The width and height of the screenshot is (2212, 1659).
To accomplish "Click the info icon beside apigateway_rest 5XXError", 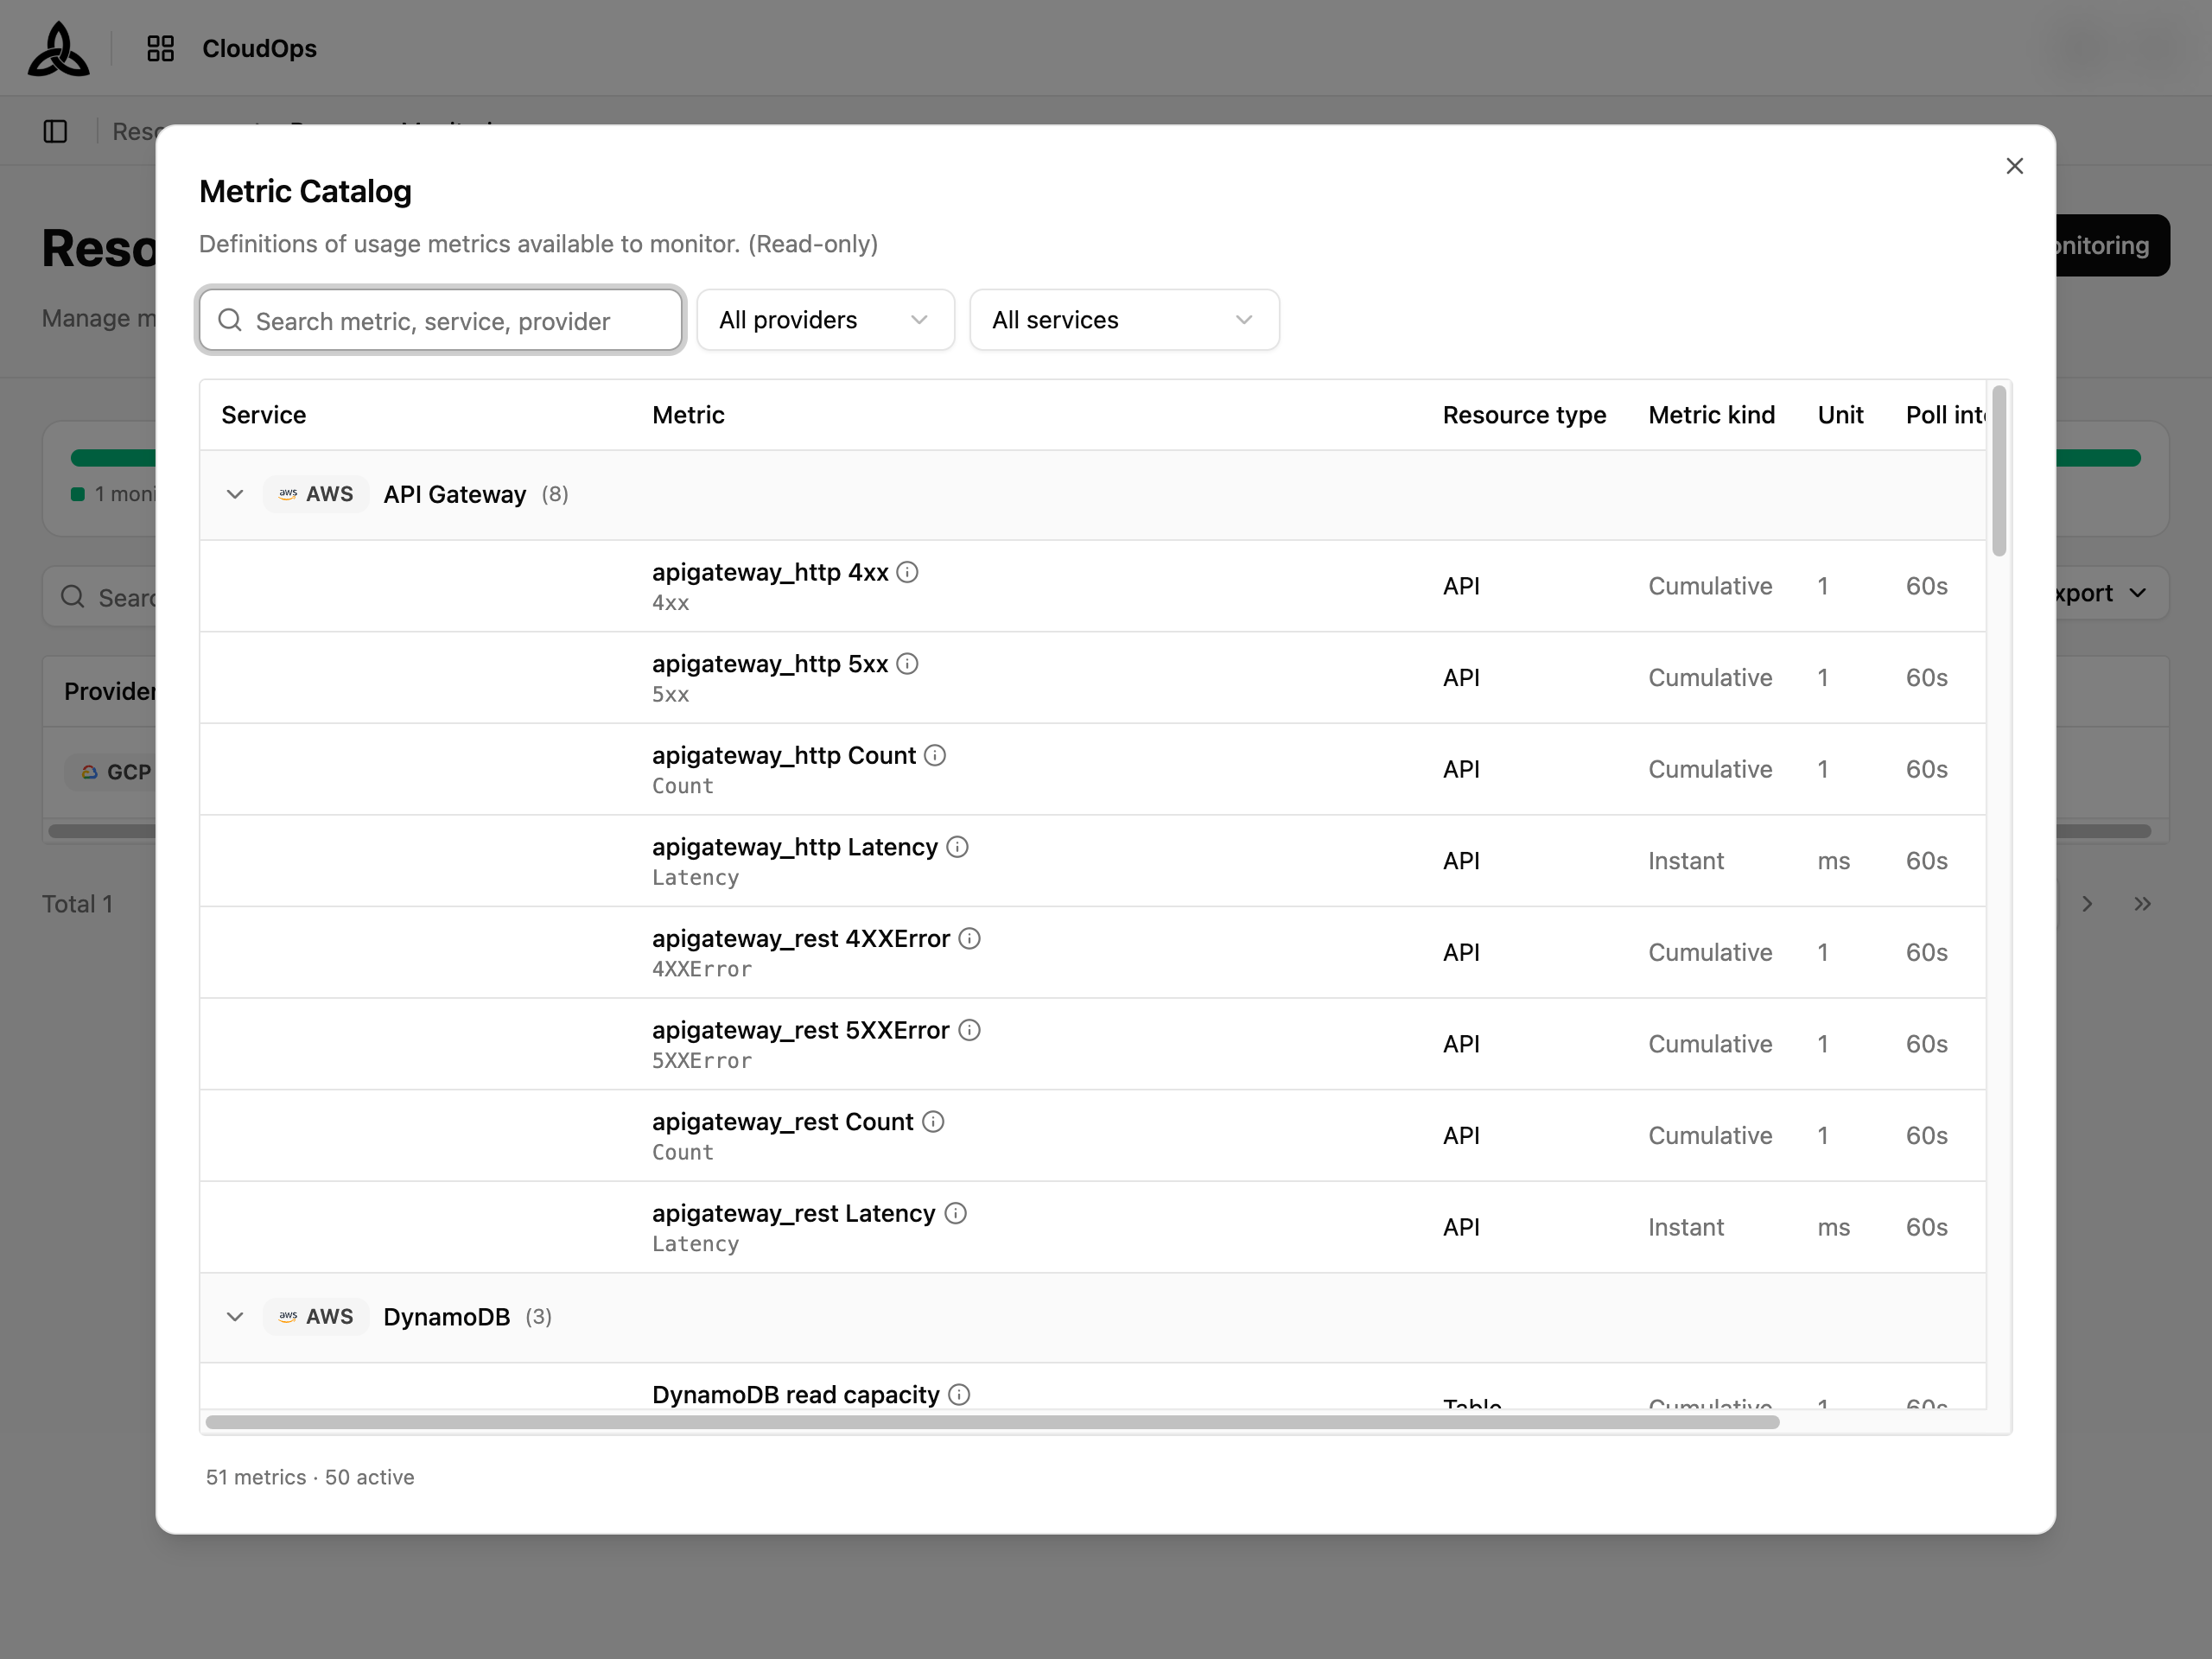I will pos(969,1030).
